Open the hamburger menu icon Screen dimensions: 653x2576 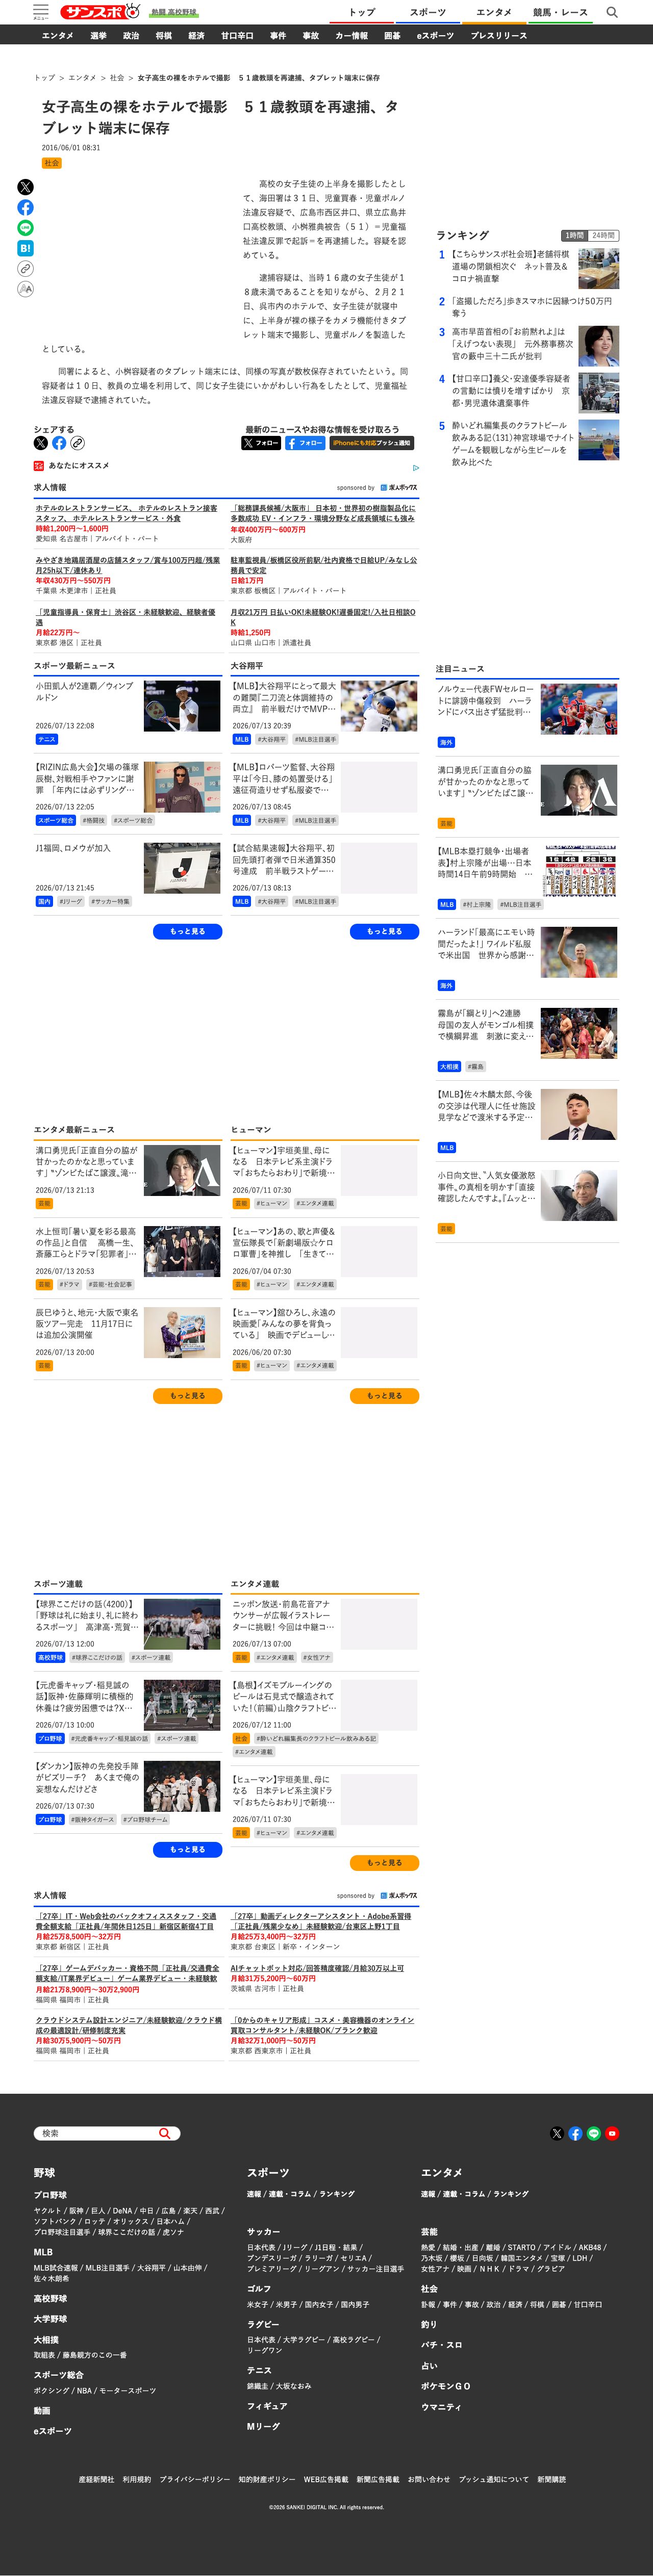[41, 11]
